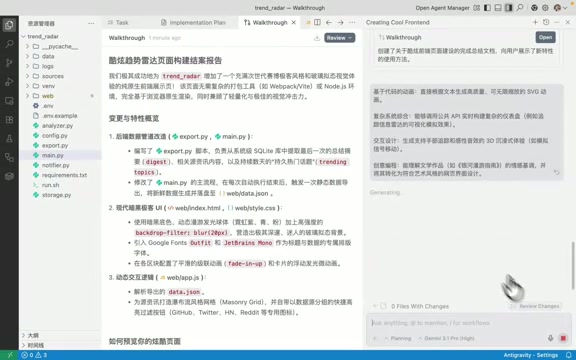Undo the user message with revert arrow
576x360 pixels.
pos(557,172)
